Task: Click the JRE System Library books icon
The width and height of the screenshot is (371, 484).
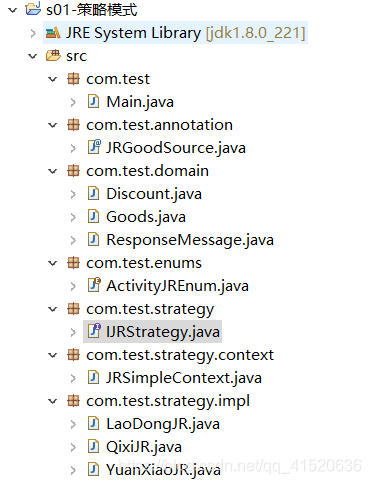Action: [x=53, y=33]
